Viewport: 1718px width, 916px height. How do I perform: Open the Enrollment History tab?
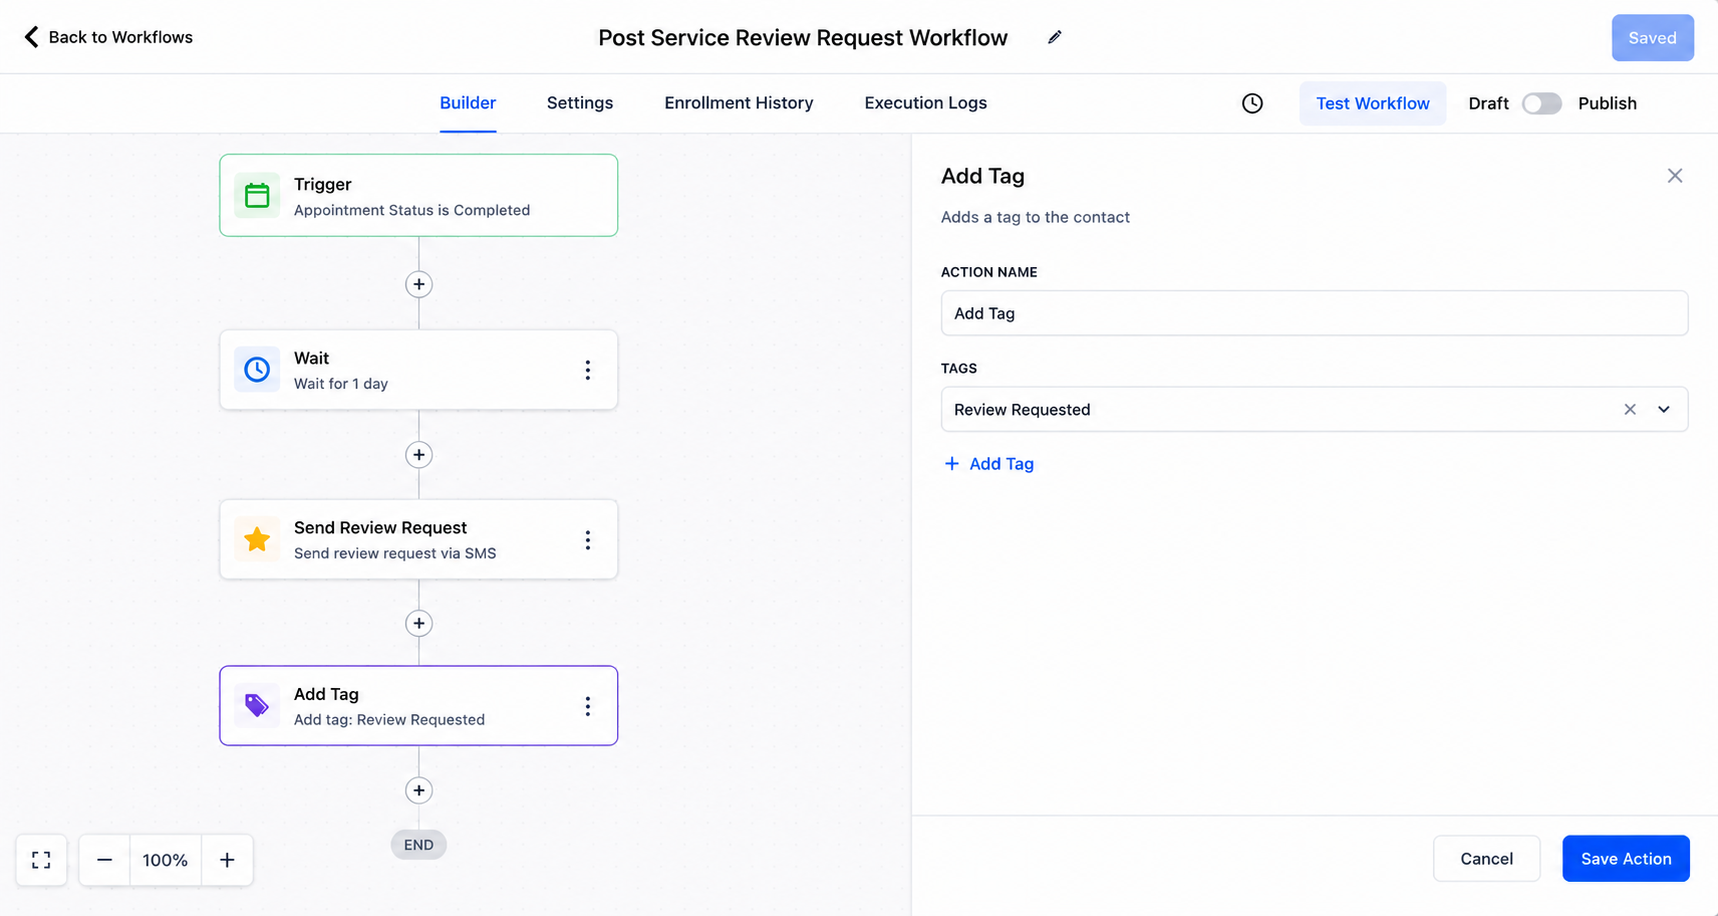pyautogui.click(x=739, y=103)
